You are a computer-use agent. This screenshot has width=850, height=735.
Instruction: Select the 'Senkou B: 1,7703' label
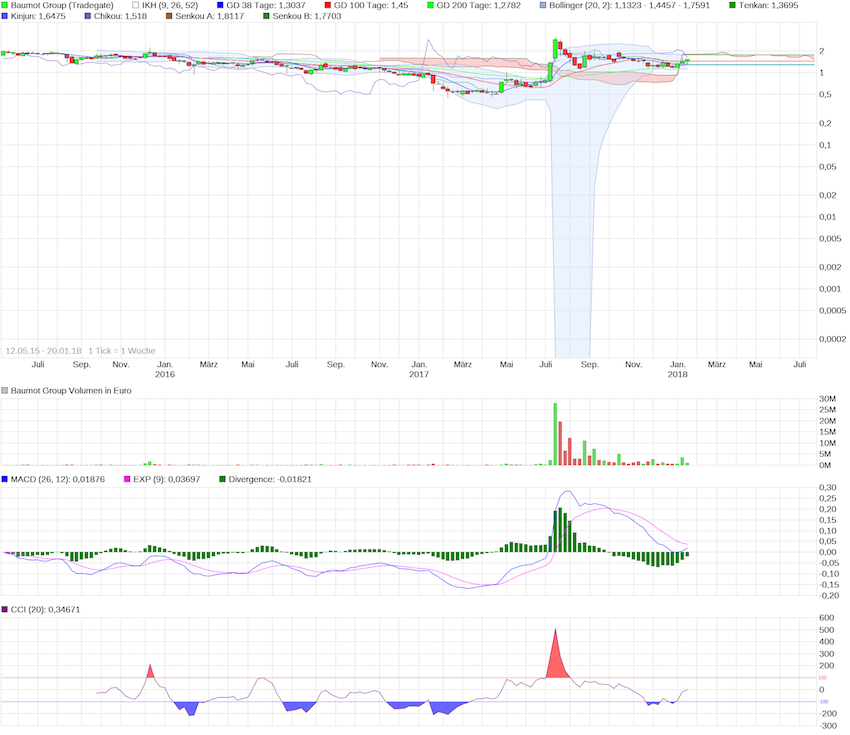pos(307,16)
